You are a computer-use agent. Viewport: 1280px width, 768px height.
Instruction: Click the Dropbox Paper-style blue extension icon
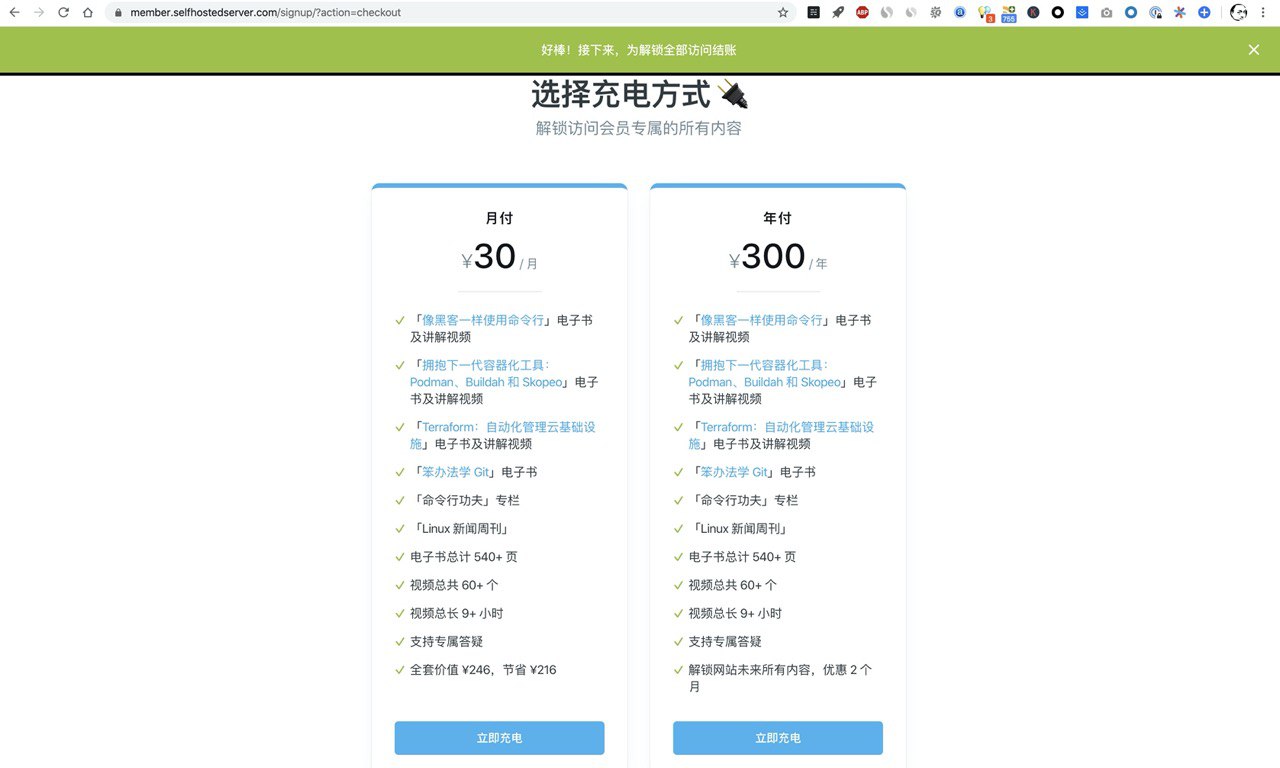(1082, 13)
